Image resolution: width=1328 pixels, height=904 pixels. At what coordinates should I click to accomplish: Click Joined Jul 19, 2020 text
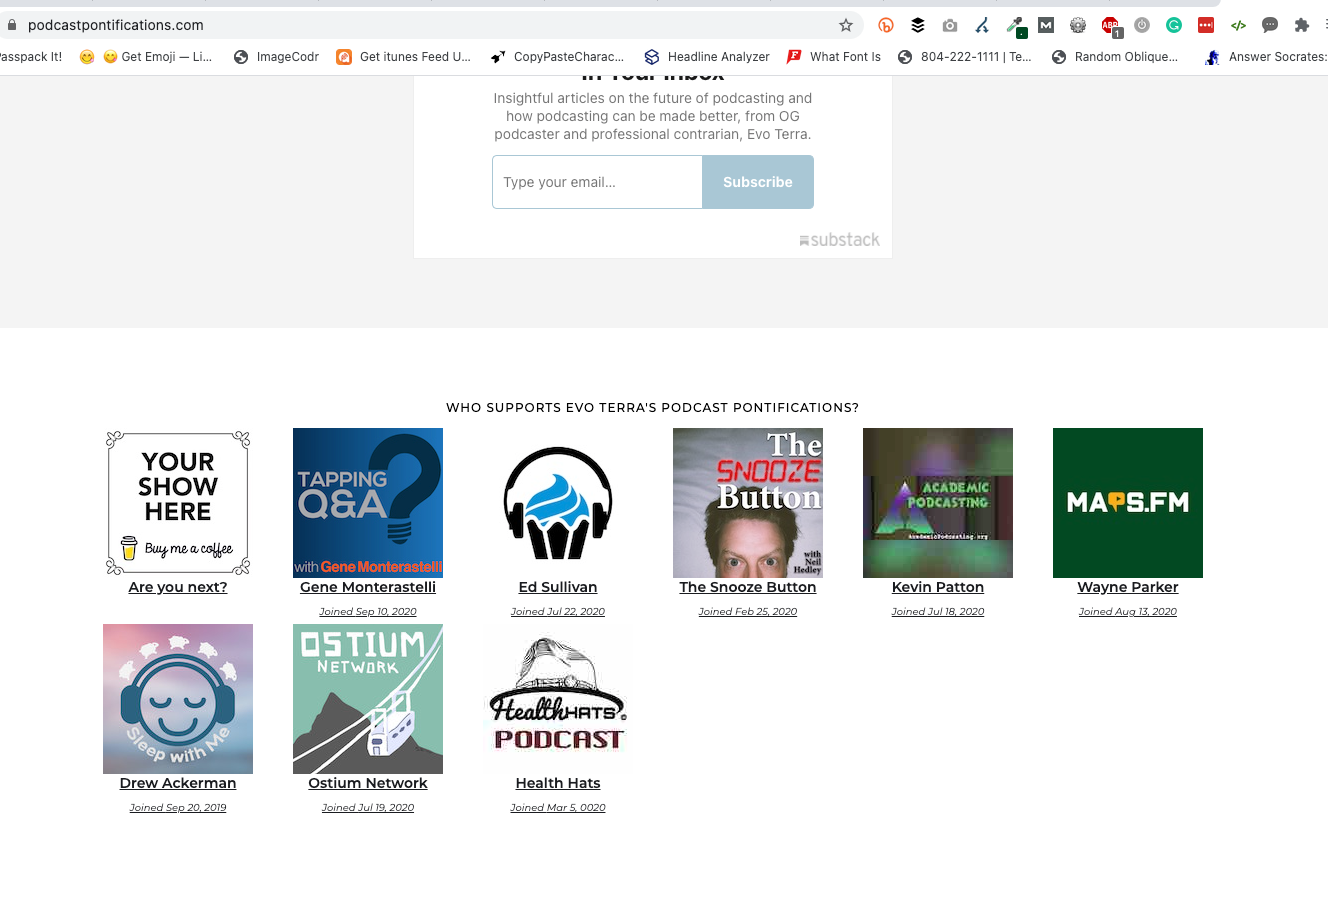point(368,808)
